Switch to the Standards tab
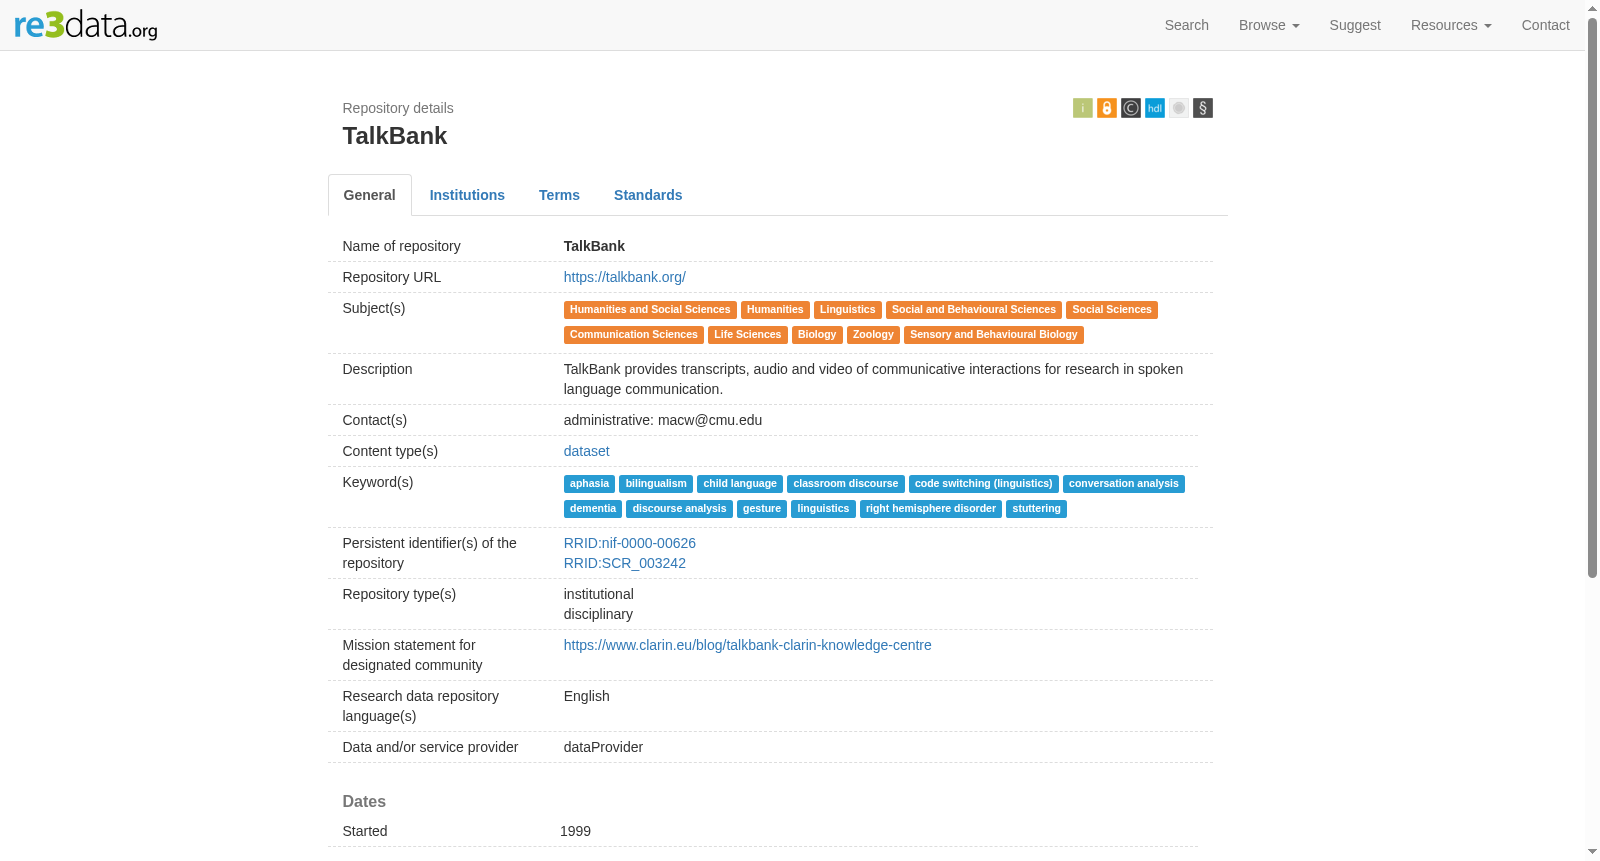Screen dimensions: 1600x861 point(648,195)
